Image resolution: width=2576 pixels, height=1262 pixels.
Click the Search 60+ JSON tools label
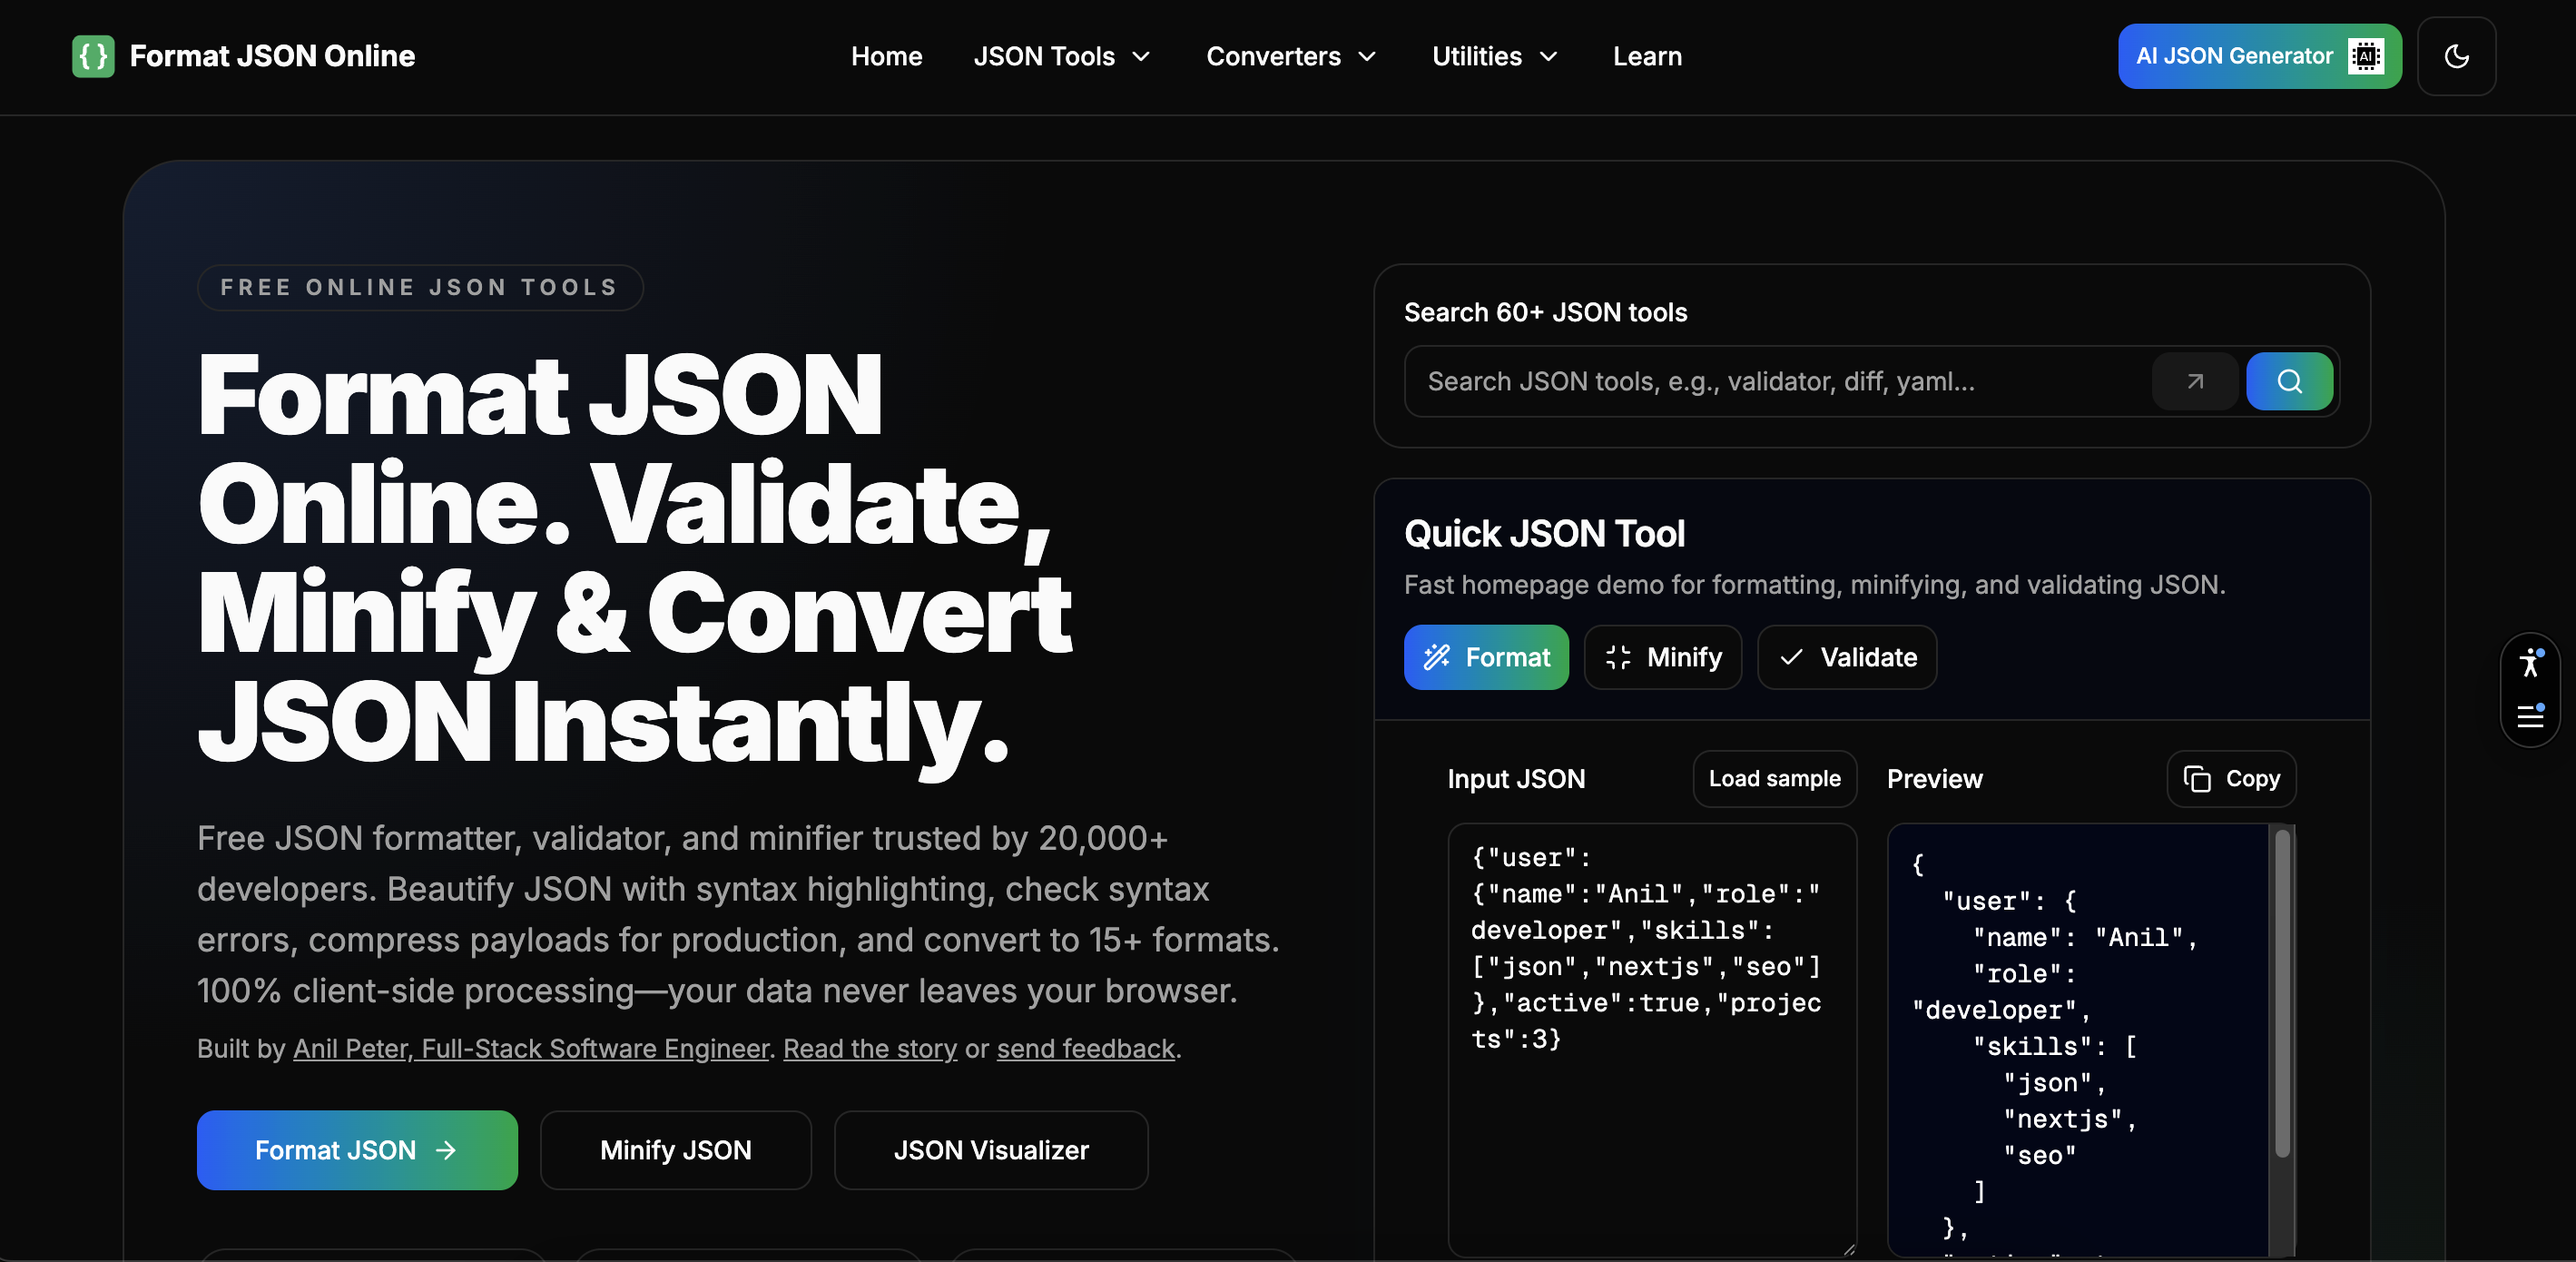click(x=1545, y=312)
